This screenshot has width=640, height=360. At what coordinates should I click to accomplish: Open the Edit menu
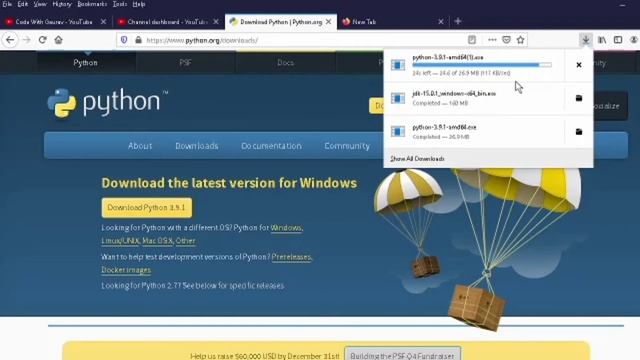click(22, 4)
